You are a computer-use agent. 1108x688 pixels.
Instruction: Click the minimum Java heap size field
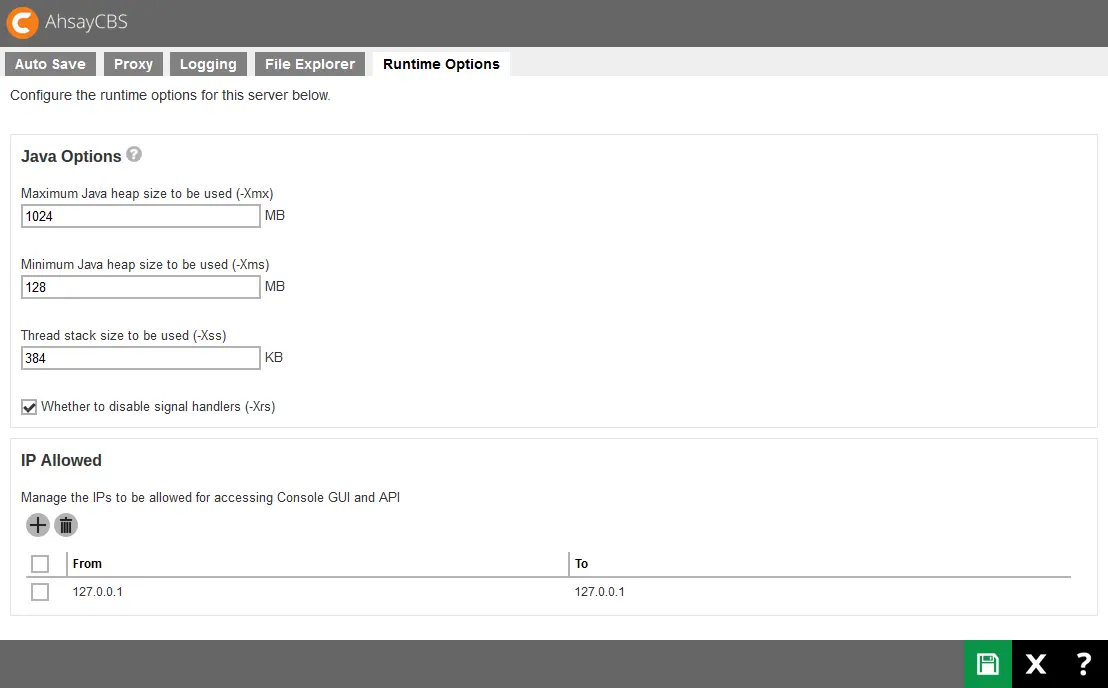140,287
